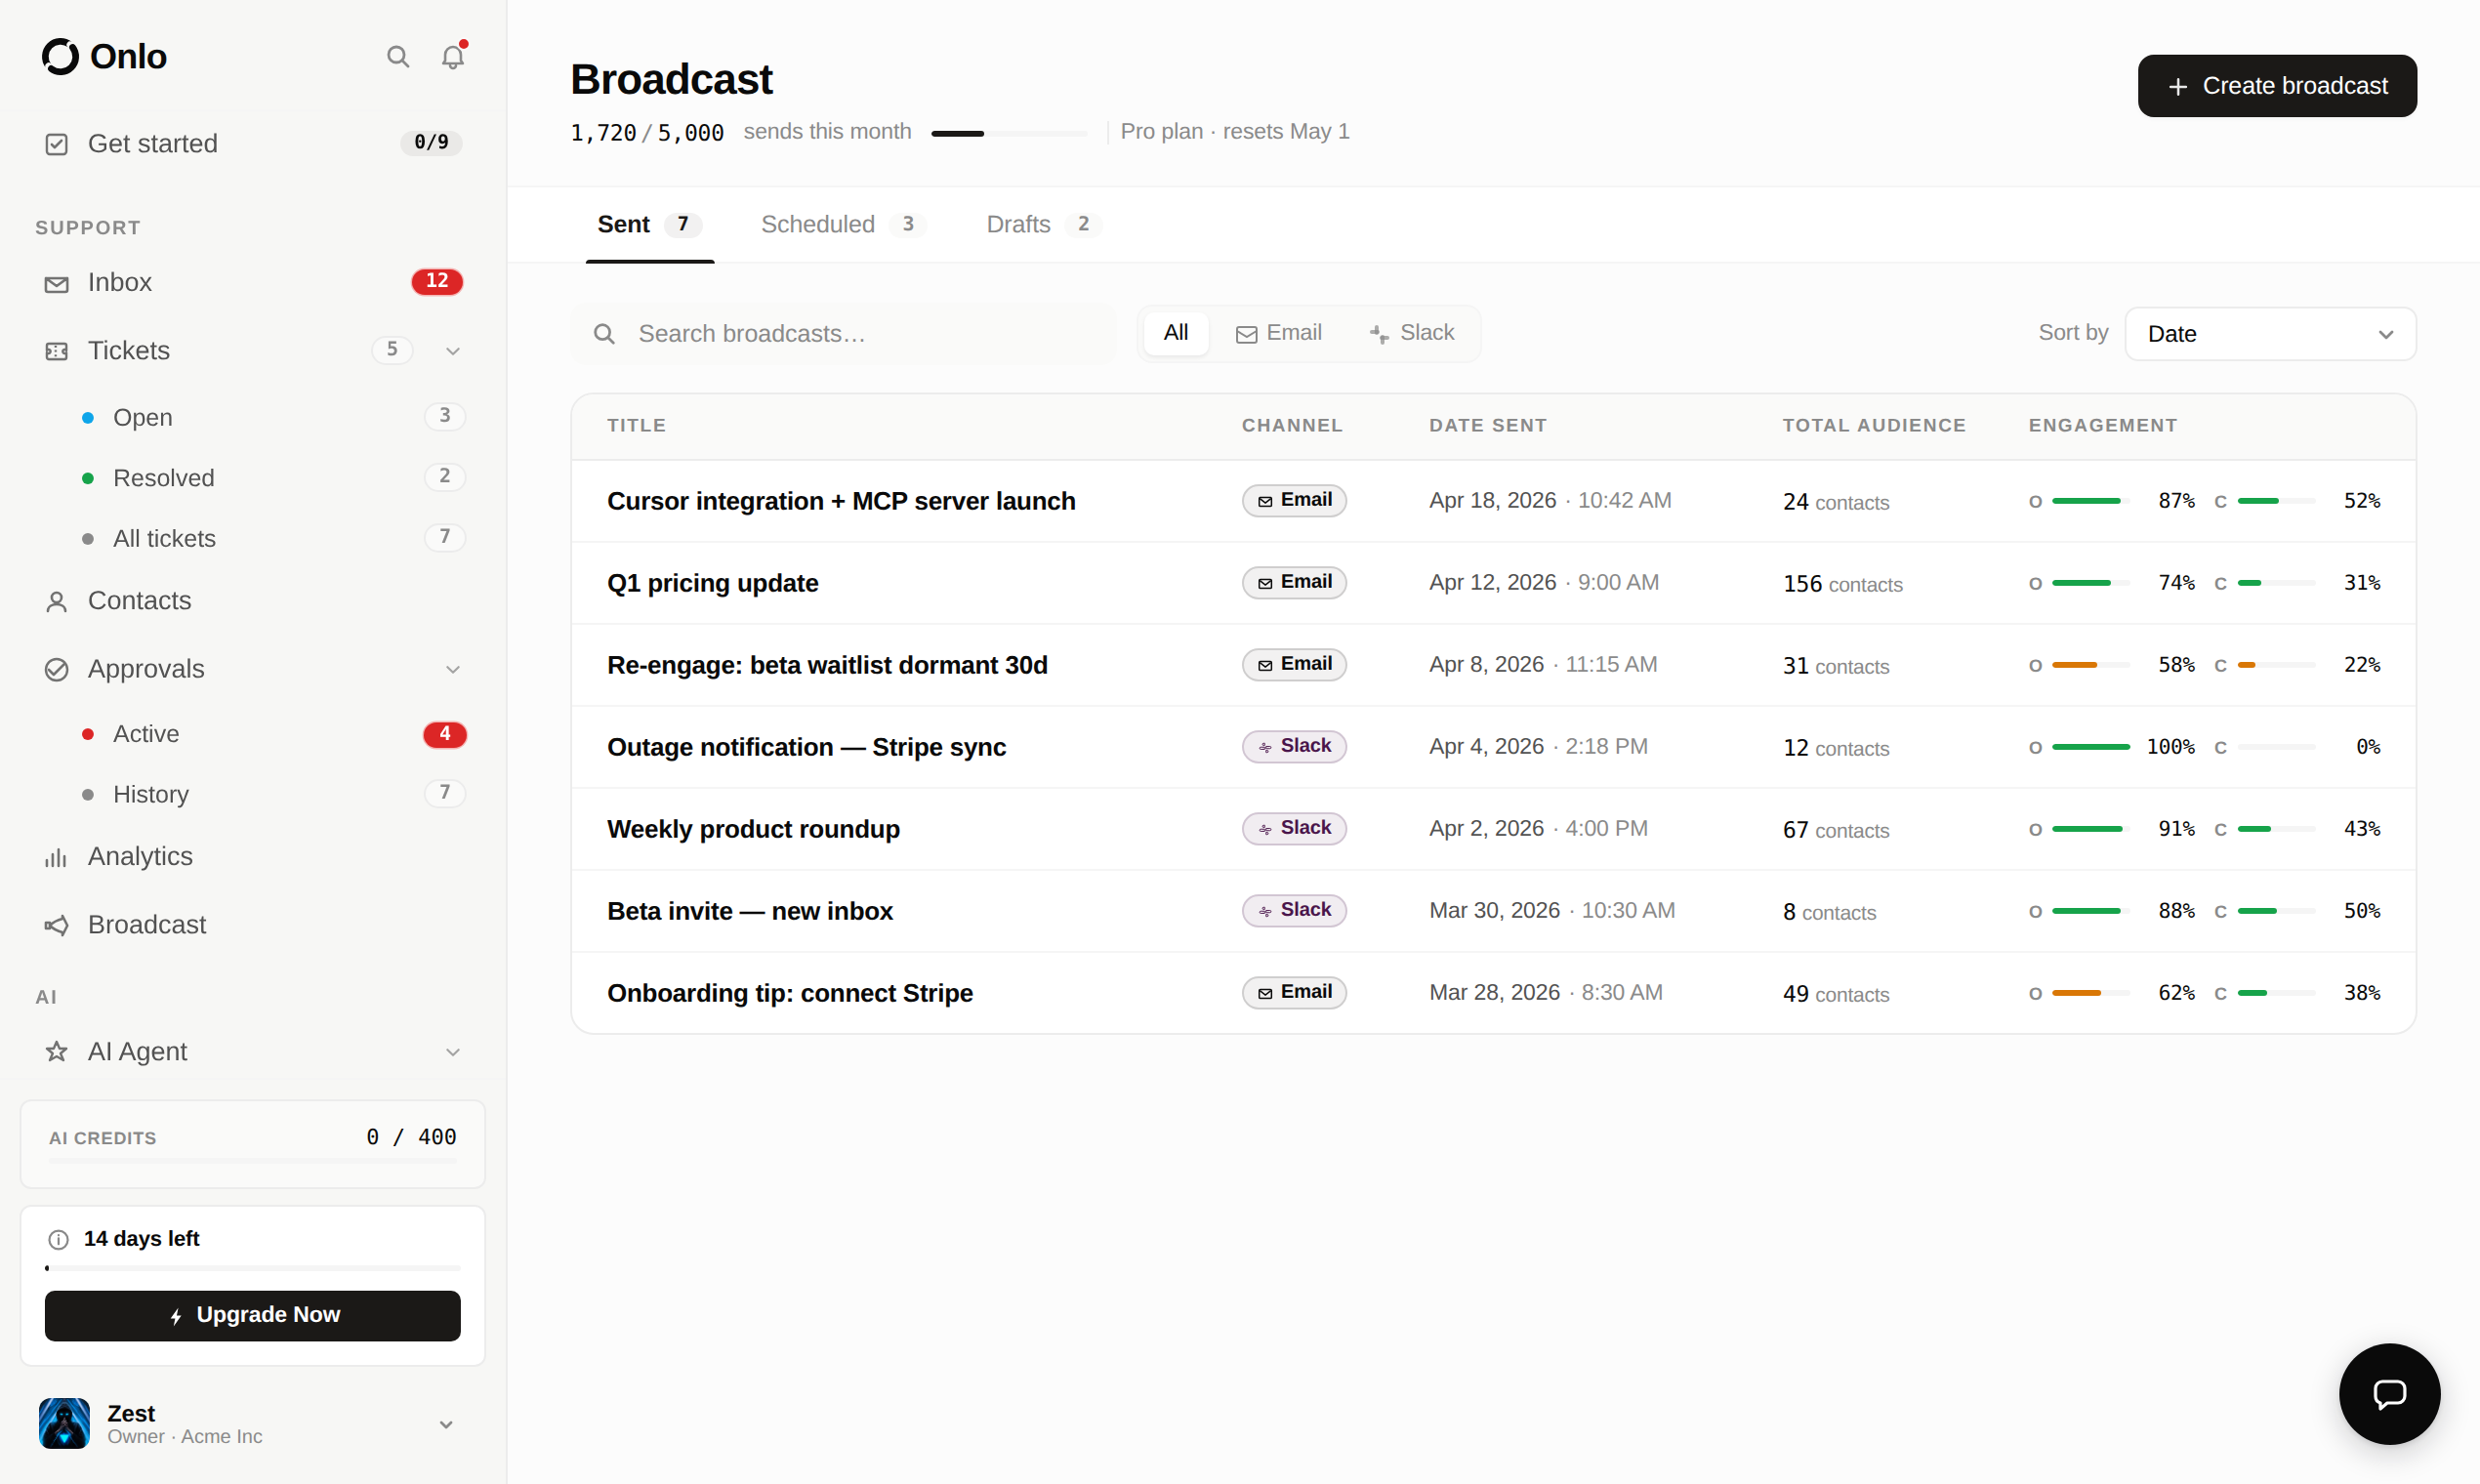The height and width of the screenshot is (1484, 2480).
Task: Click the Tickets icon in sidebar
Action: point(57,351)
